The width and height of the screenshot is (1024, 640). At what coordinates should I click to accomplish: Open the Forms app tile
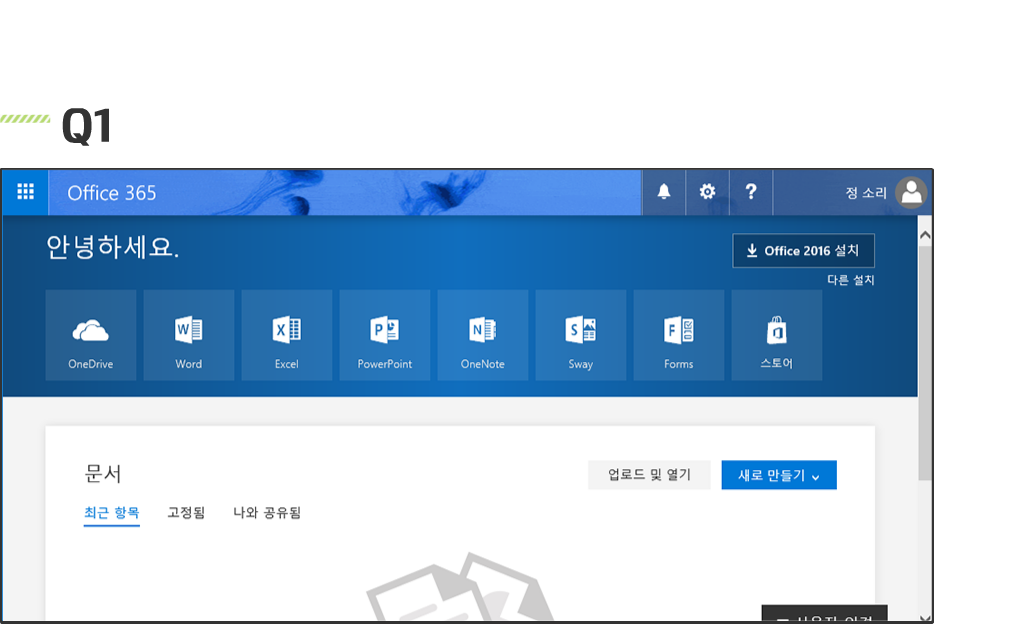(x=679, y=335)
